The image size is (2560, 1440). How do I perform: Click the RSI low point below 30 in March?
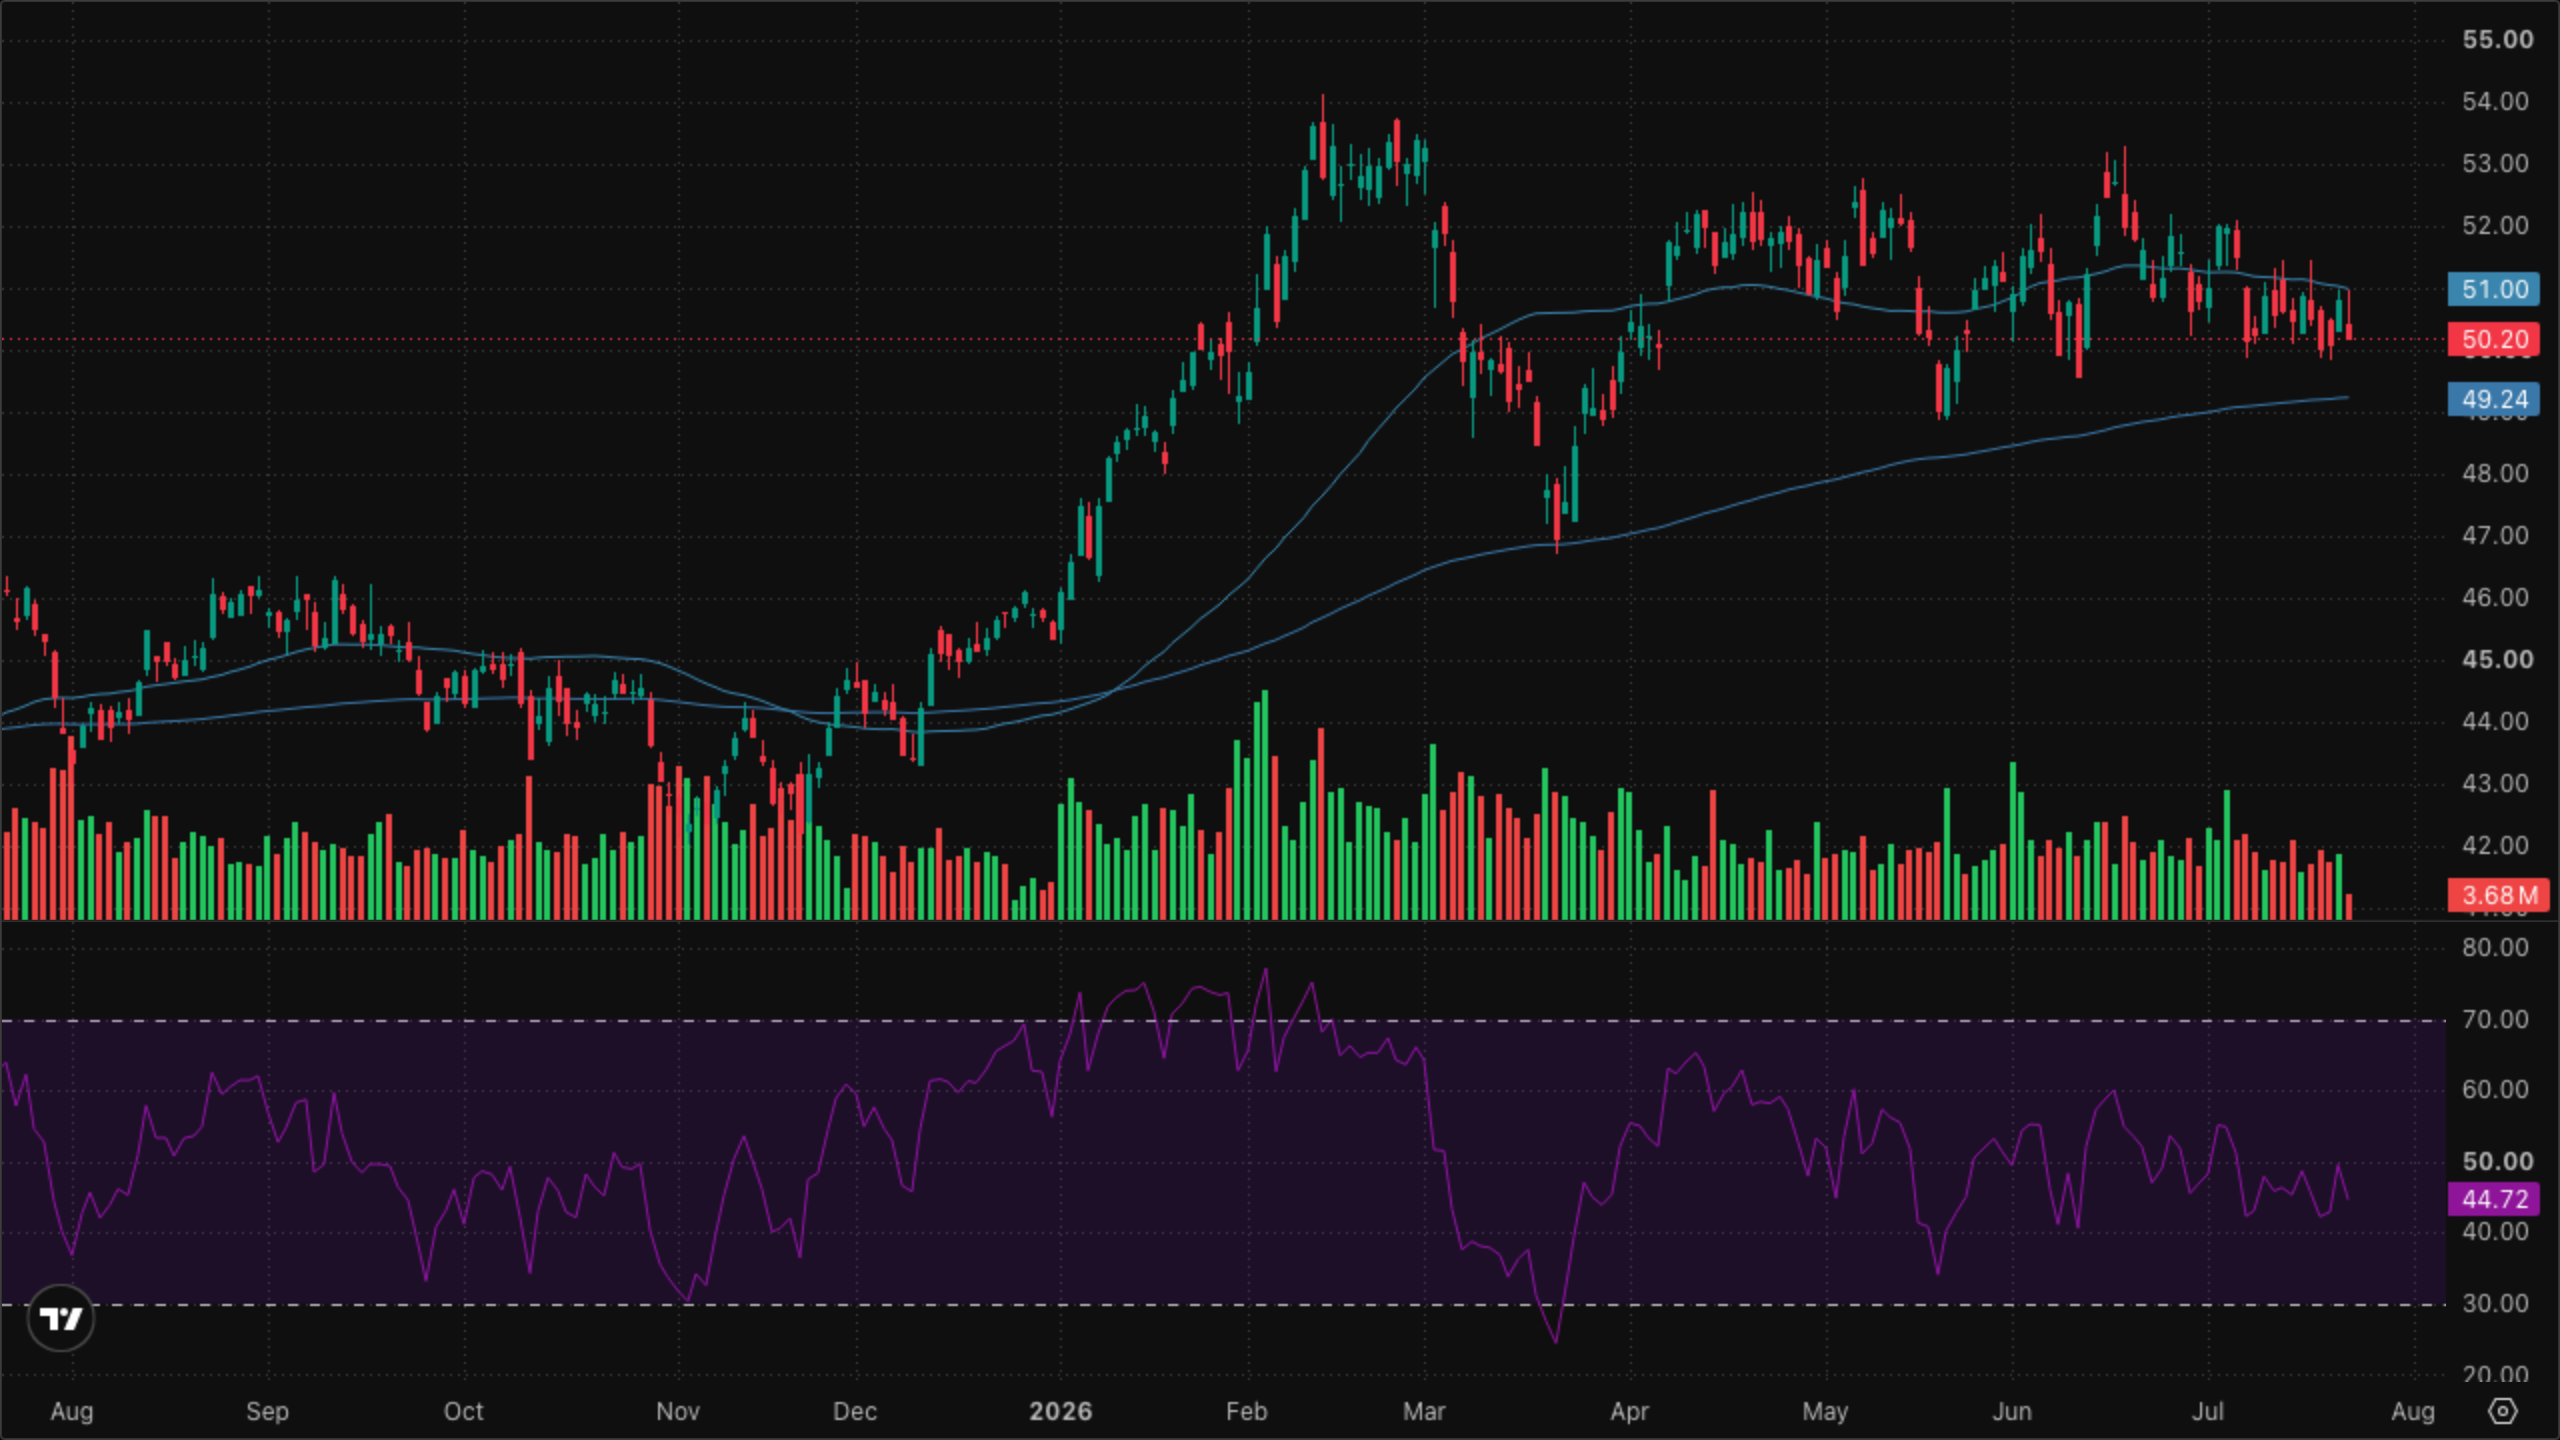coord(1556,1341)
